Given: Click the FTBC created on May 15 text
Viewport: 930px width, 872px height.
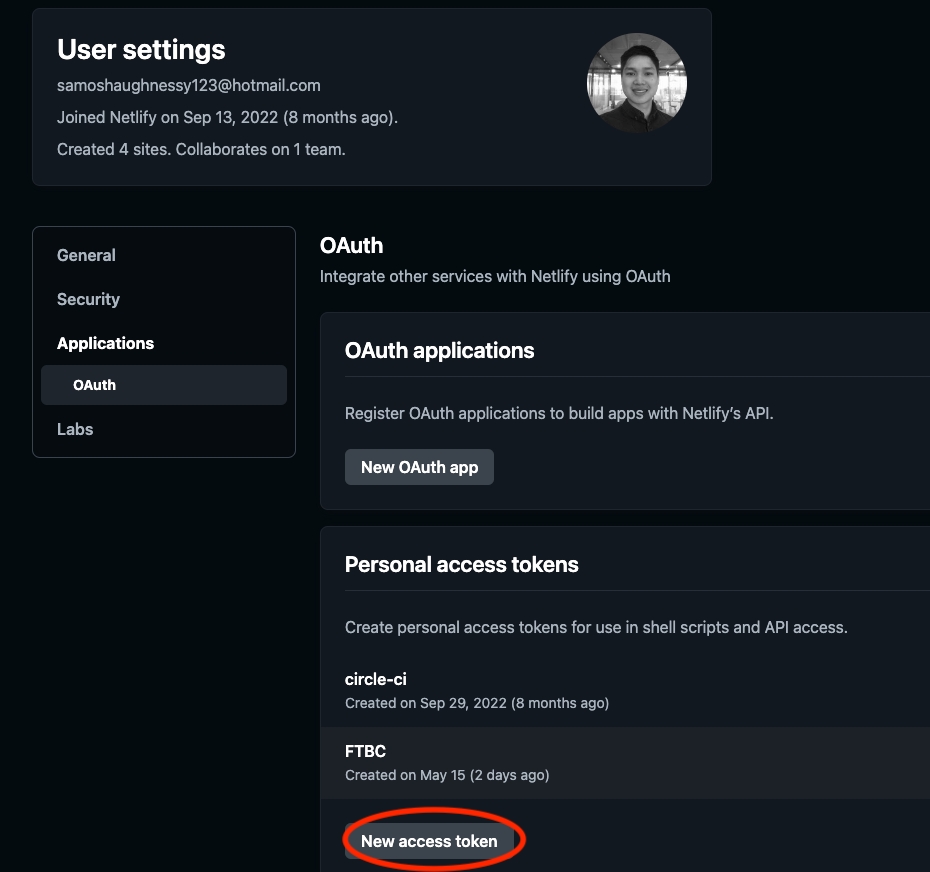Looking at the screenshot, I should coord(446,775).
